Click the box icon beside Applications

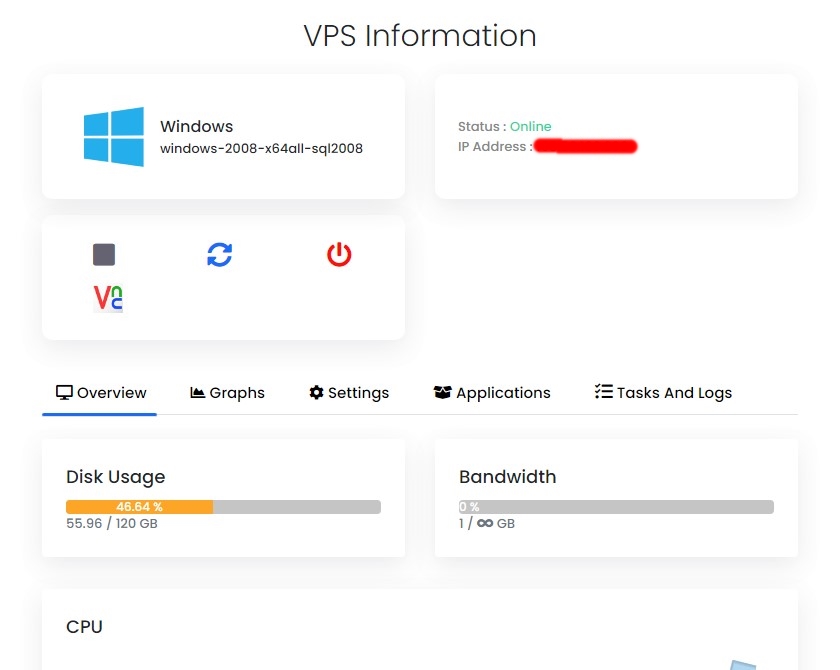coord(442,393)
